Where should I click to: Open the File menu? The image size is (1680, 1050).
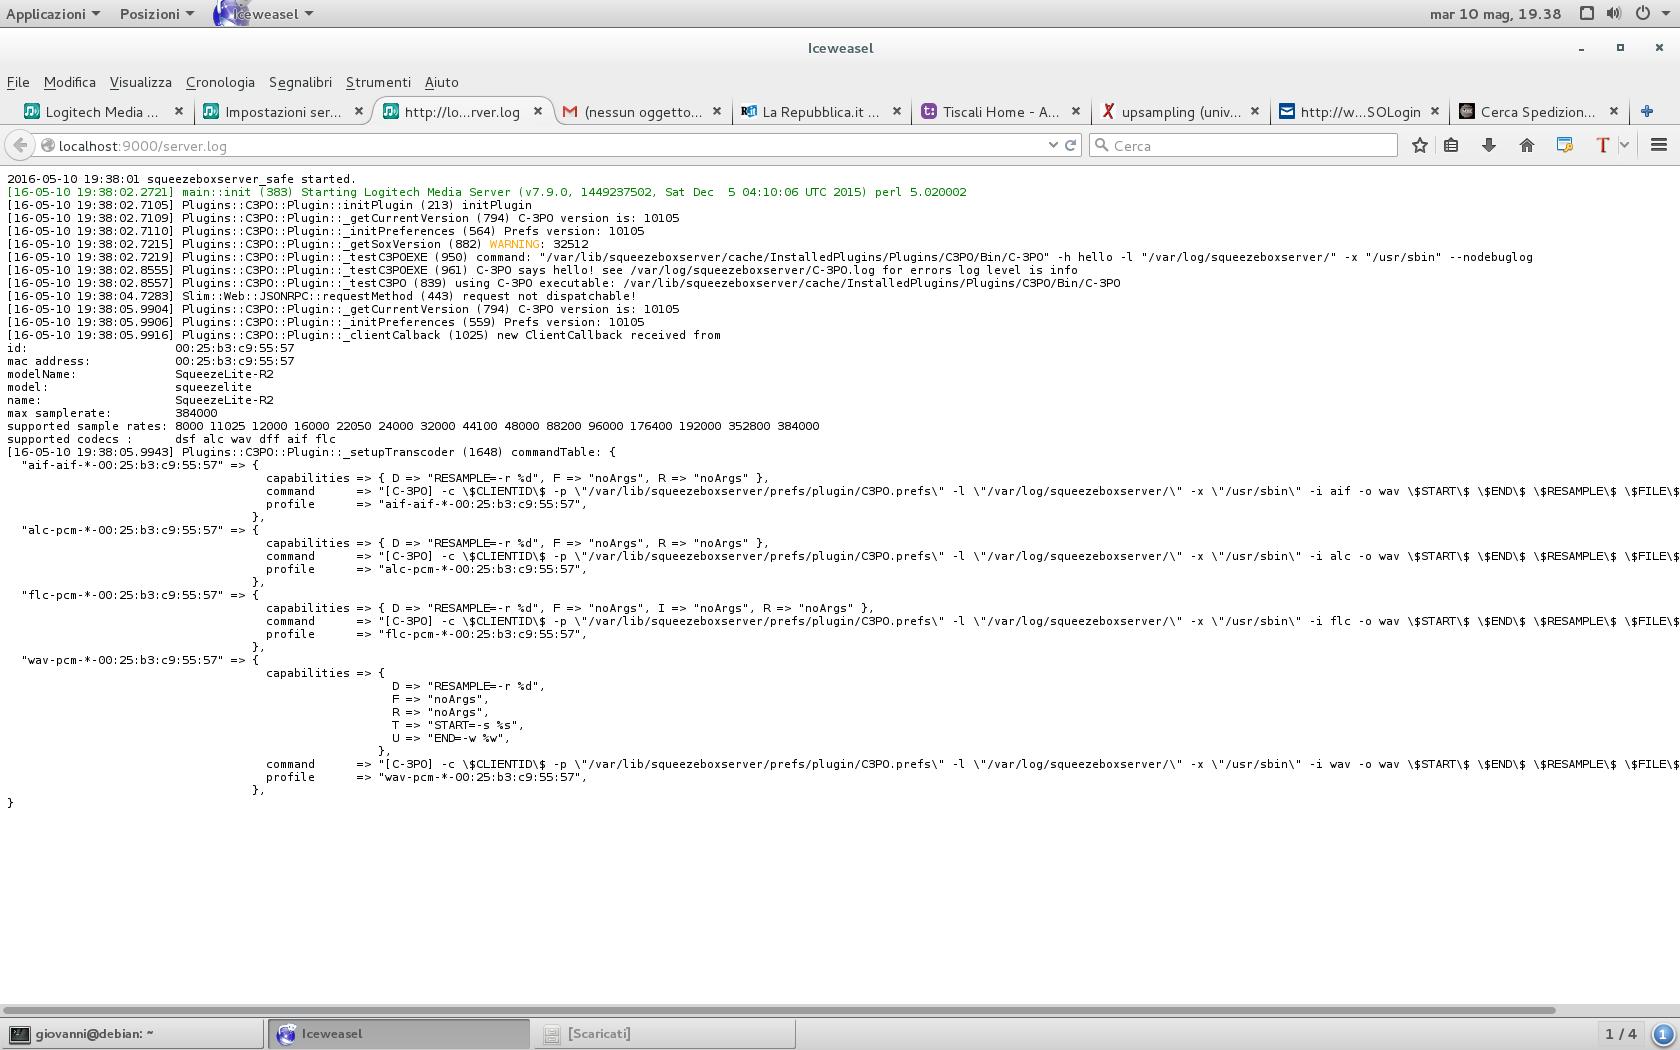[x=18, y=82]
